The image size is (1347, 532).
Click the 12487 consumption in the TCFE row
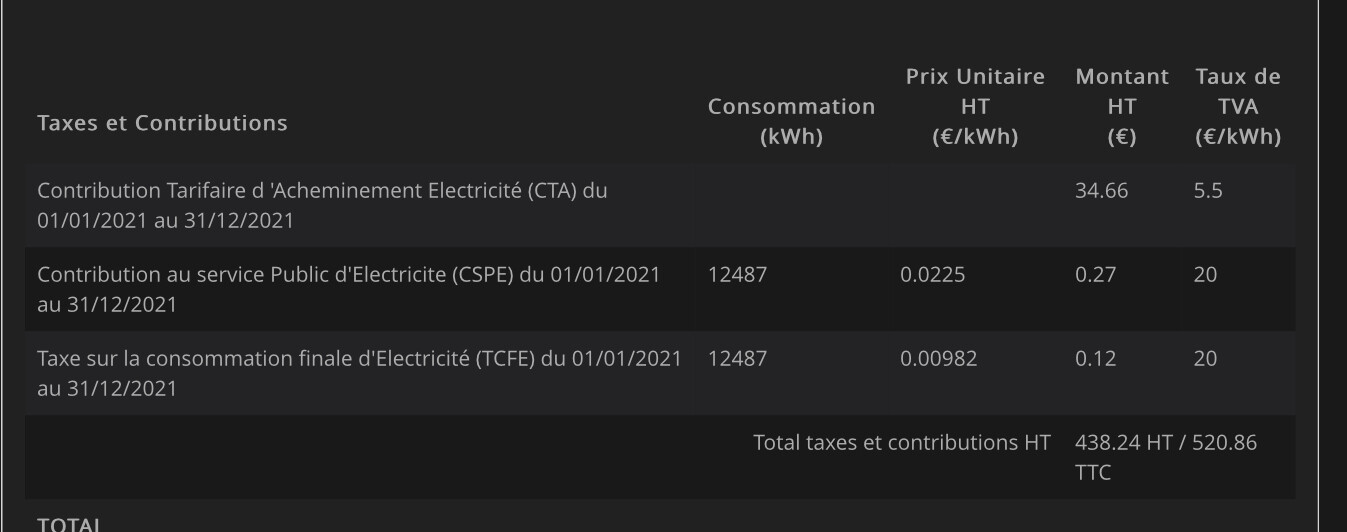coord(737,358)
